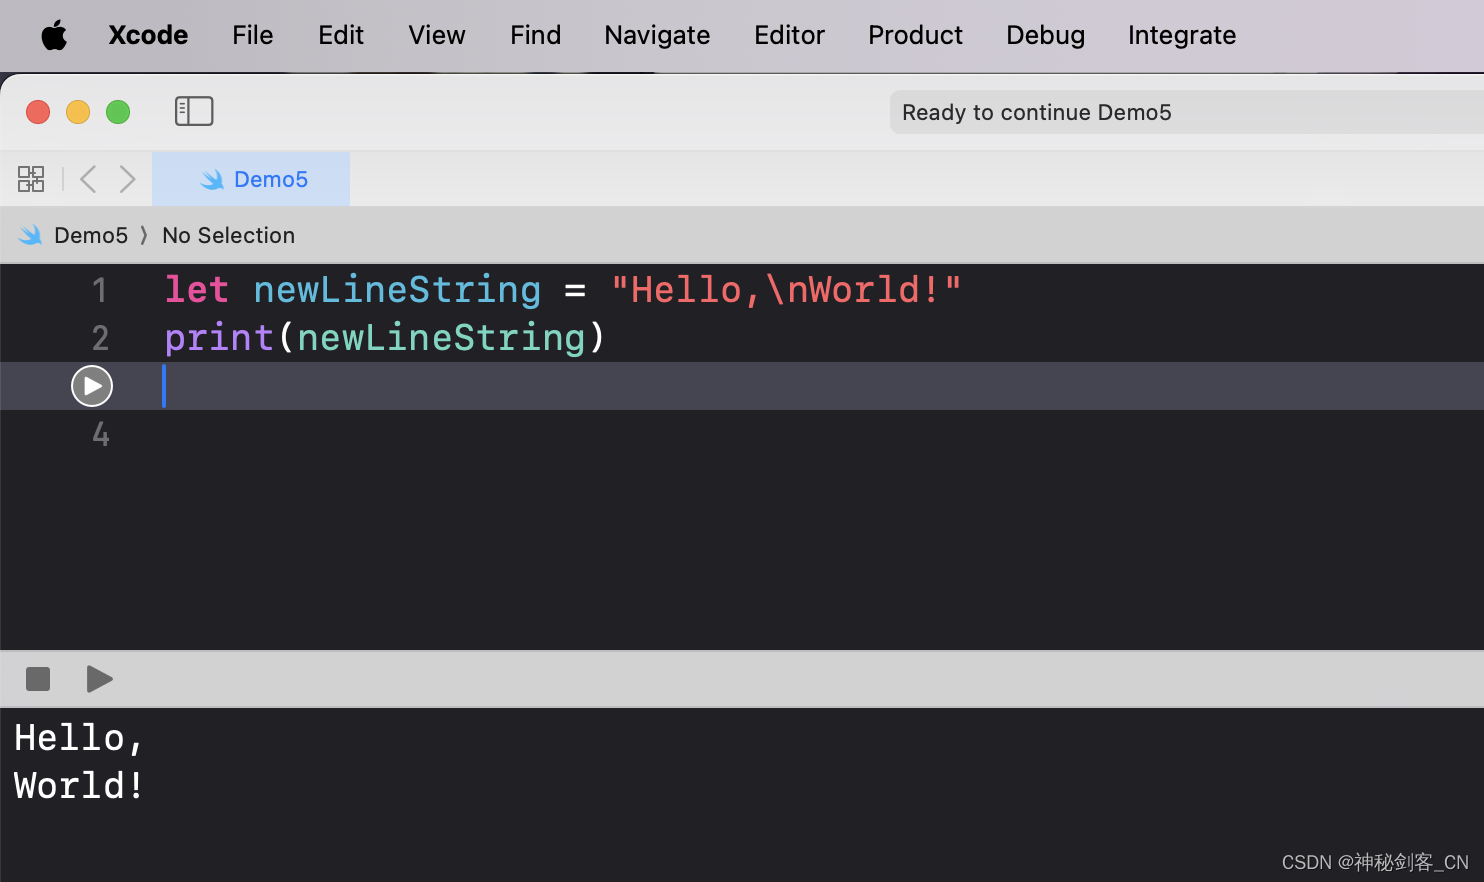This screenshot has width=1484, height=882.
Task: Click the Swift icon in jump bar
Action: tap(31, 235)
